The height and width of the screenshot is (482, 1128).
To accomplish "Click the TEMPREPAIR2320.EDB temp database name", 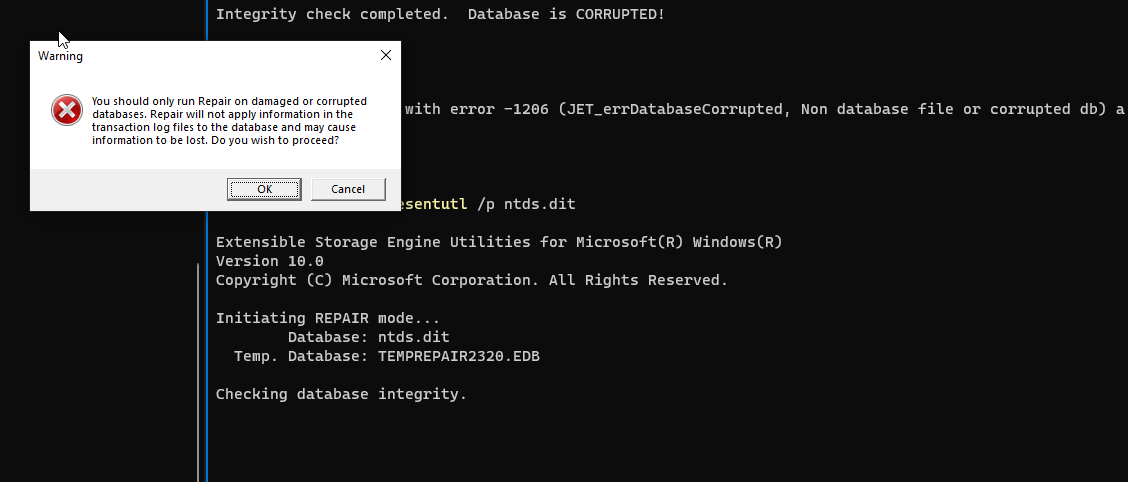I will [458, 356].
